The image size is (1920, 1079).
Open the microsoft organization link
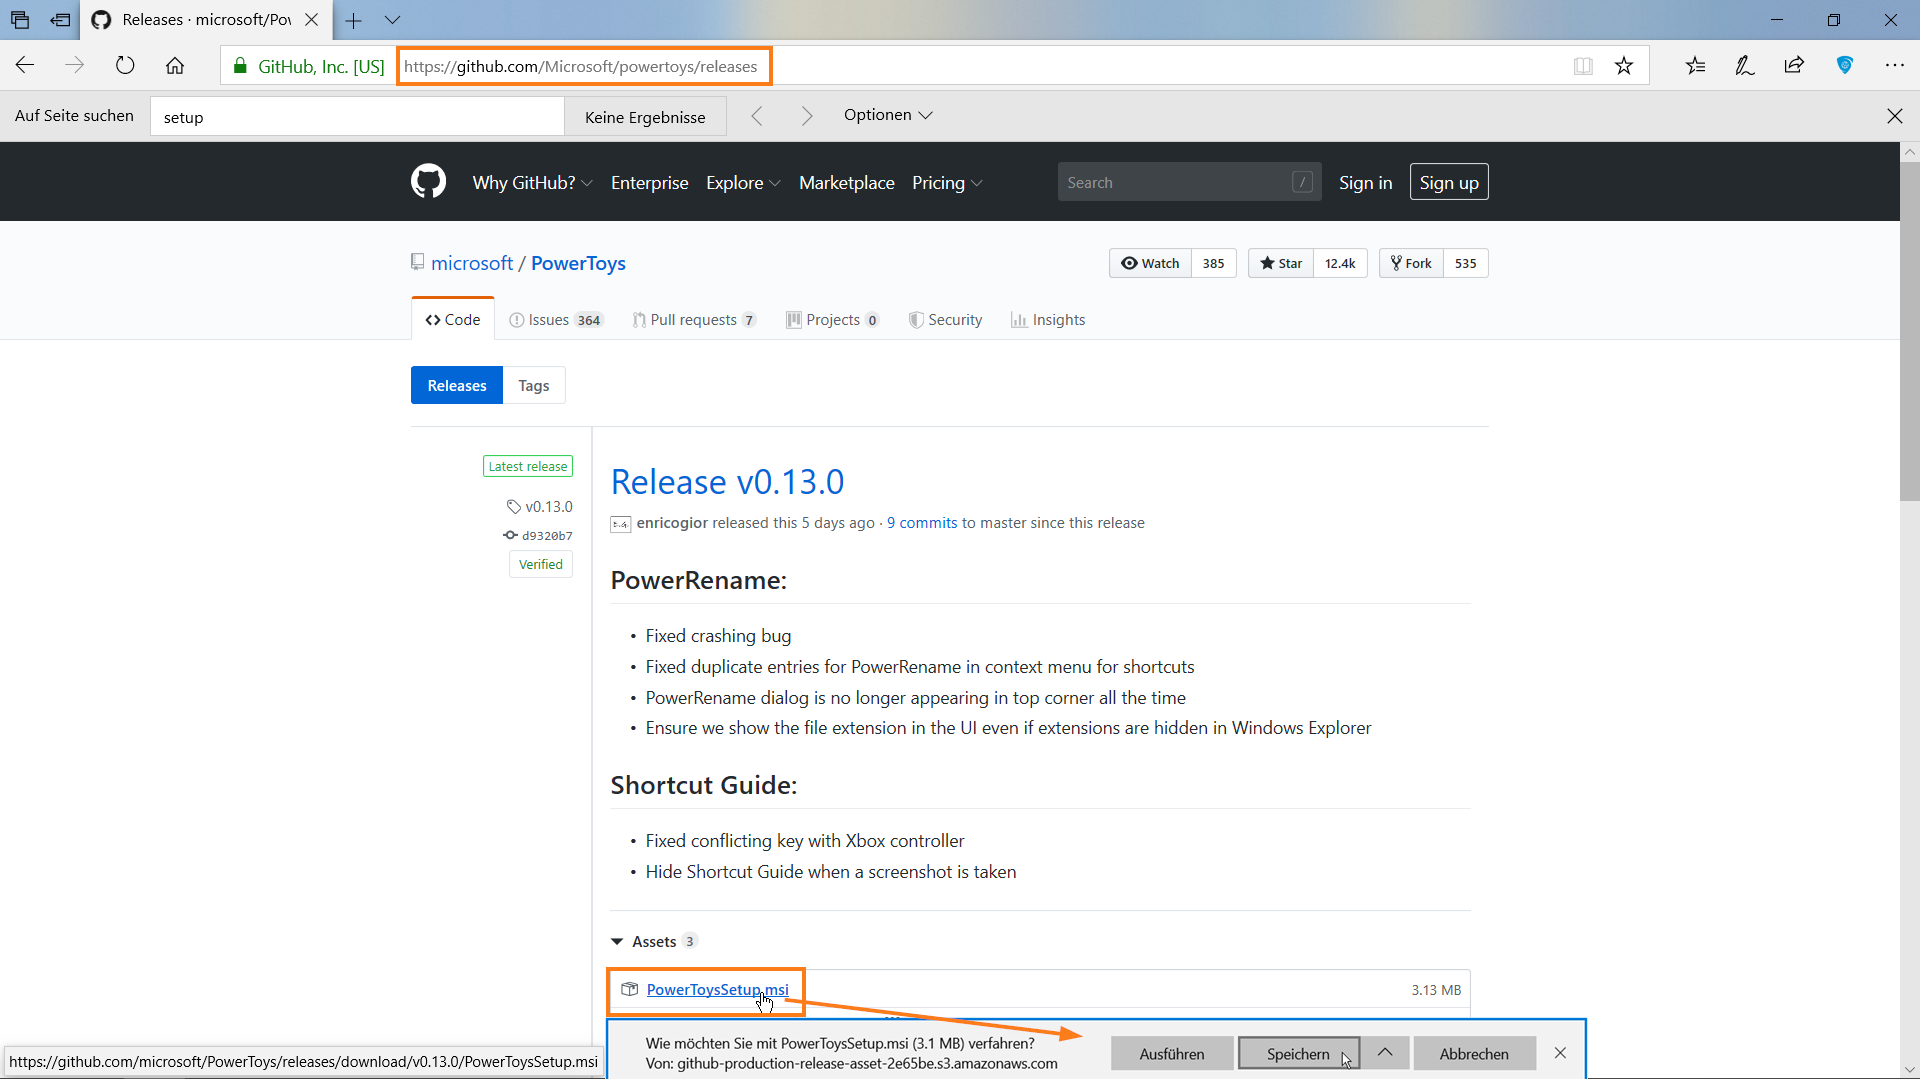(x=472, y=263)
